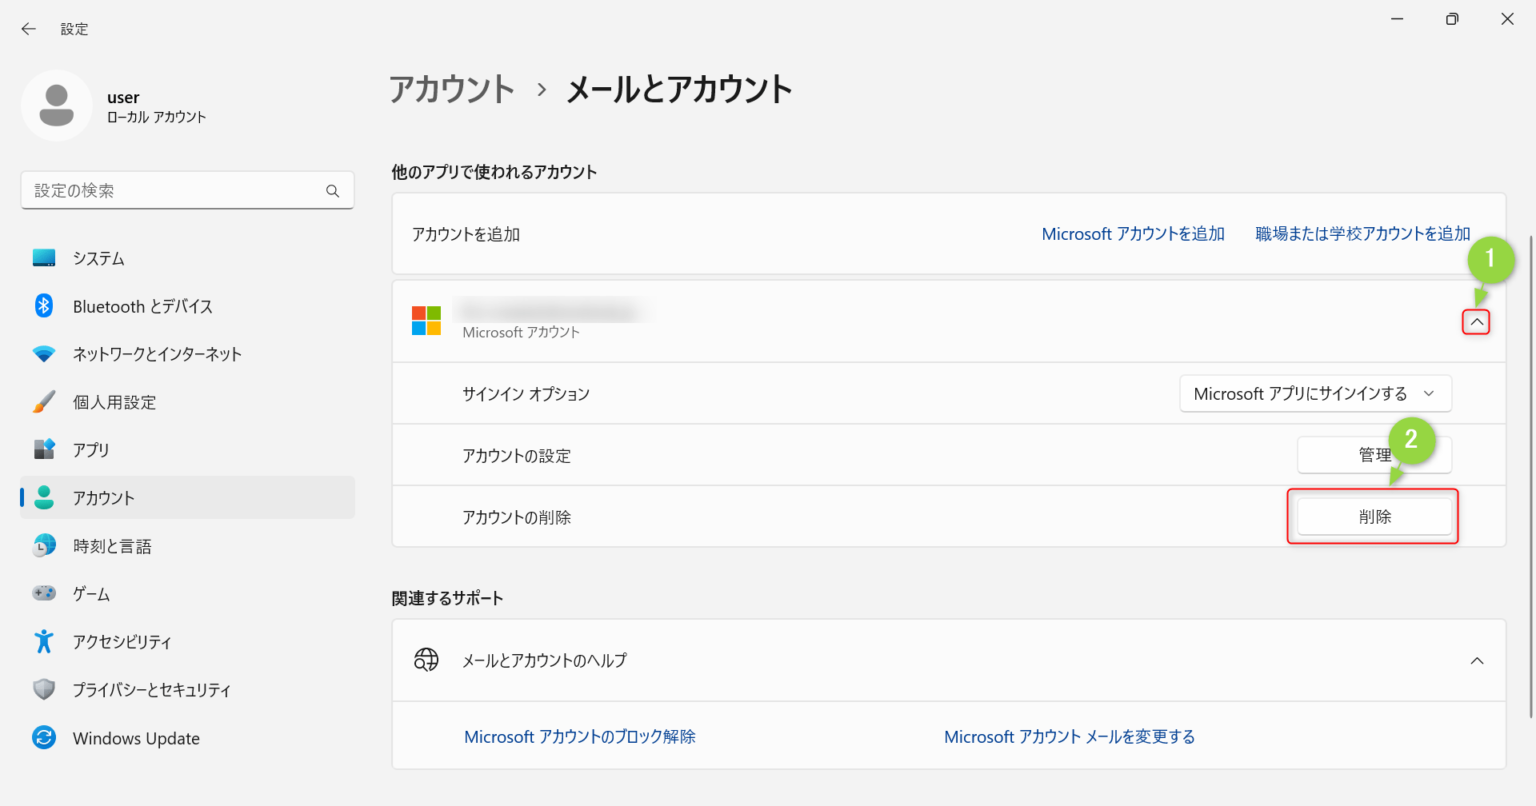Screen dimensions: 1536x806
Task: Click the 設定の検索 search field
Action: (175, 191)
